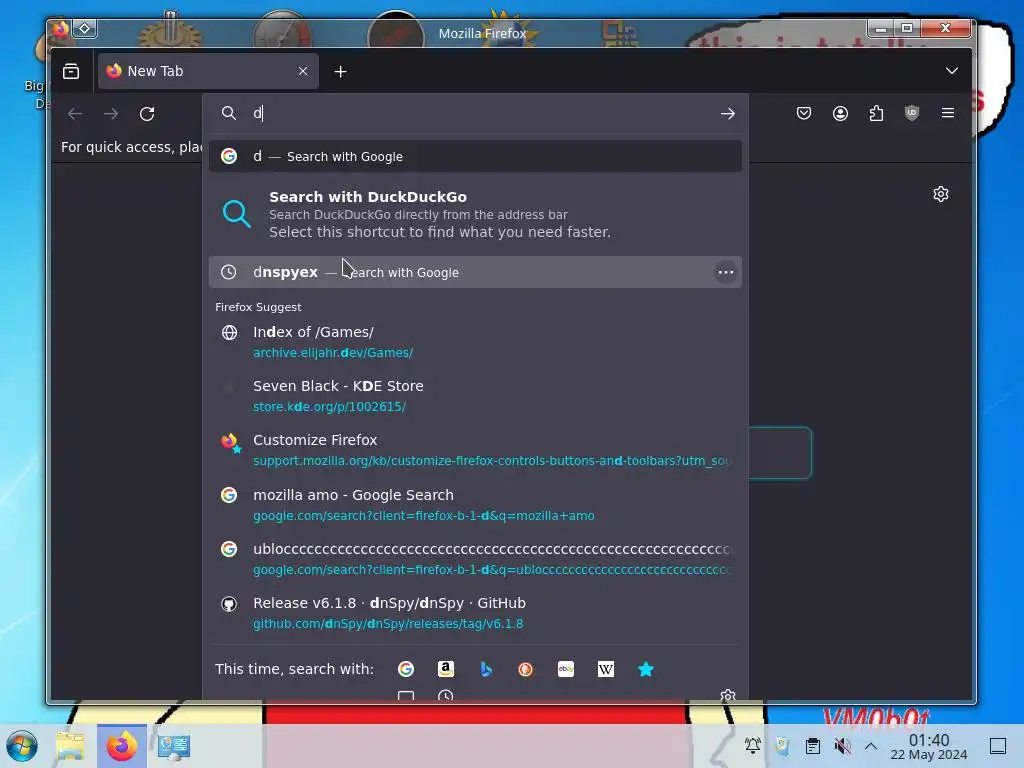This screenshot has width=1024, height=768.
Task: Open the three-dot menu on dnspyex row
Action: pos(726,272)
